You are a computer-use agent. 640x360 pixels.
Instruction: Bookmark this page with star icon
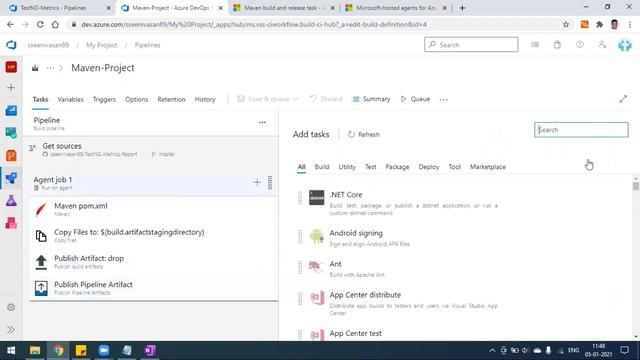(x=566, y=24)
